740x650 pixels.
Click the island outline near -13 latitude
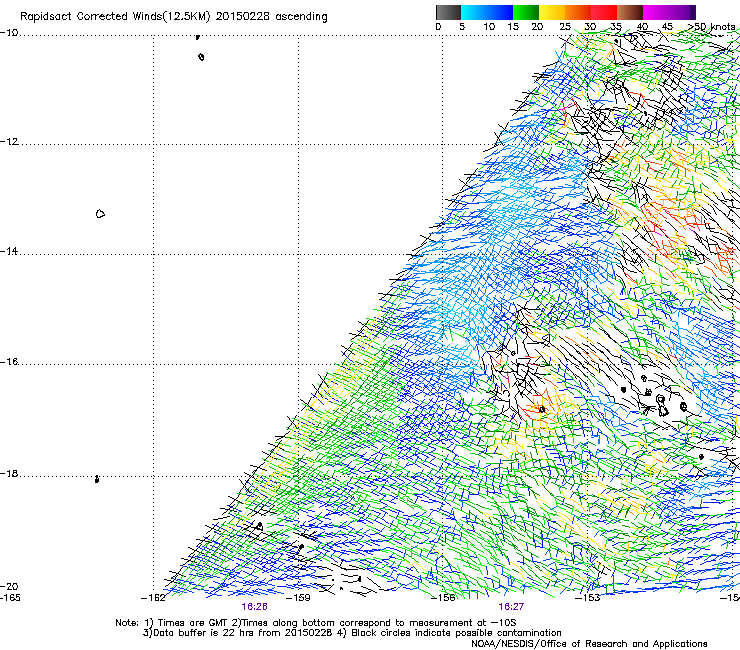[x=100, y=214]
